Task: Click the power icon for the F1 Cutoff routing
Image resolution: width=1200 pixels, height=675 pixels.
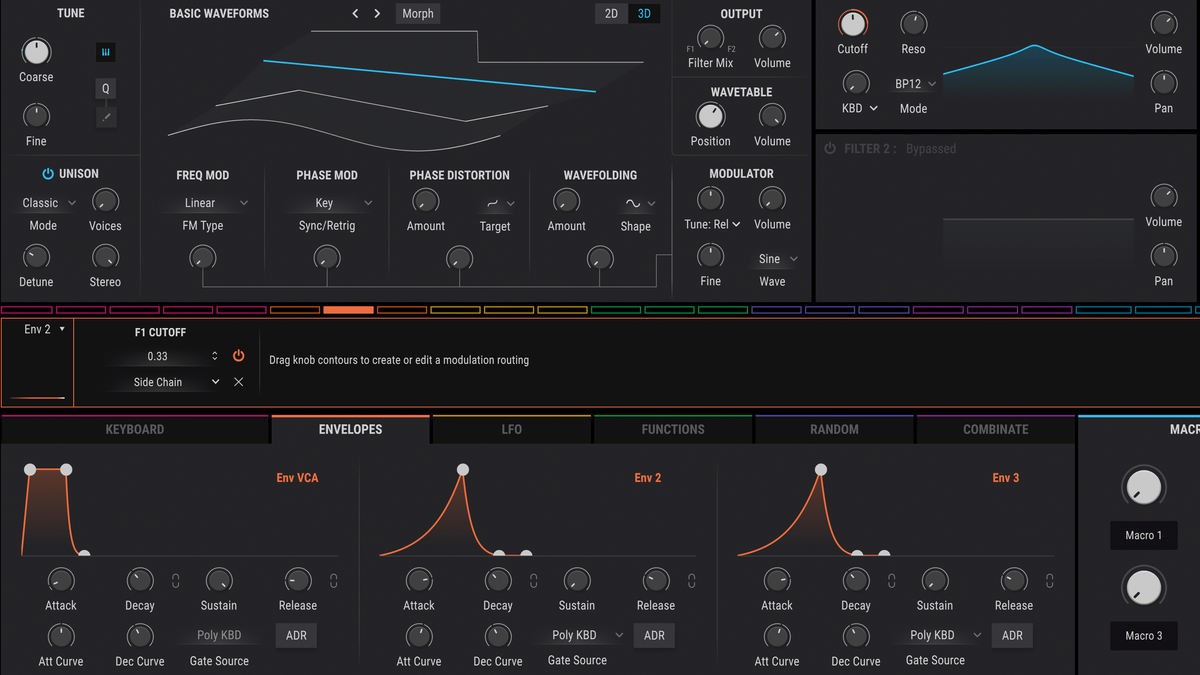Action: click(x=238, y=355)
